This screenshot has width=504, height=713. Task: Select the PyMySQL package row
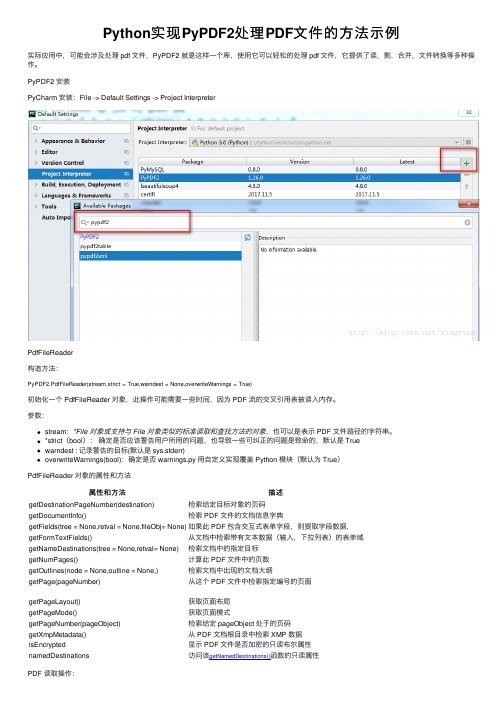299,170
